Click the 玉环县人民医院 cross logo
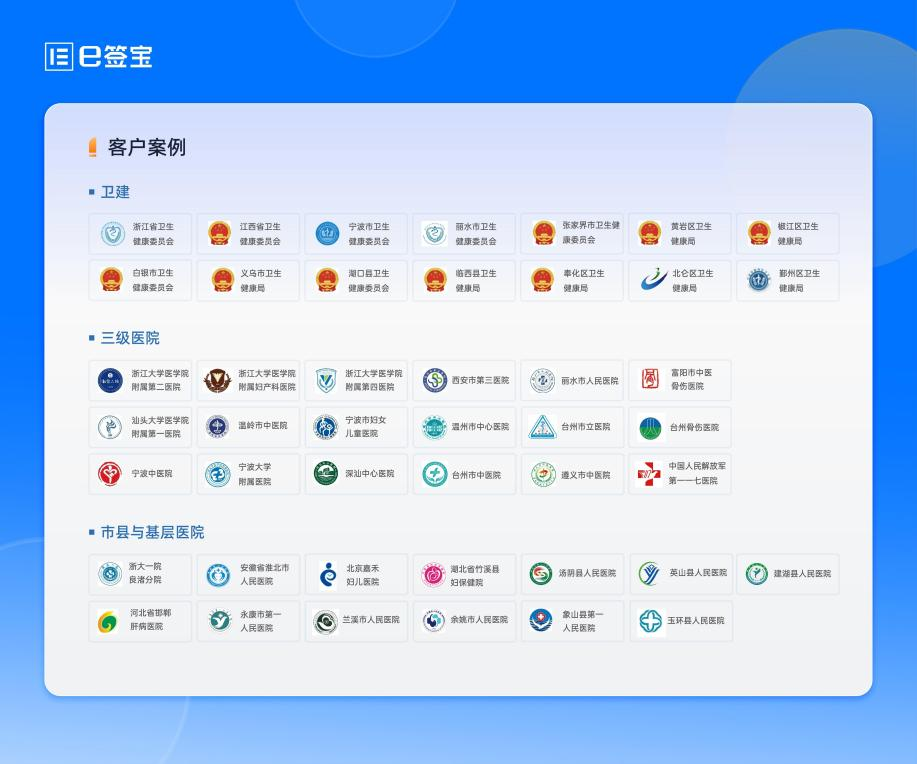This screenshot has height=764, width=917. click(650, 621)
